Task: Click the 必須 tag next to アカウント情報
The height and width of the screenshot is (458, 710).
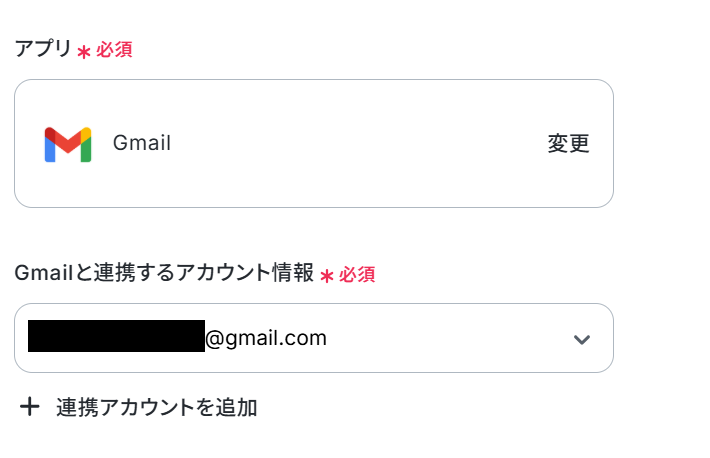Action: pos(357,274)
